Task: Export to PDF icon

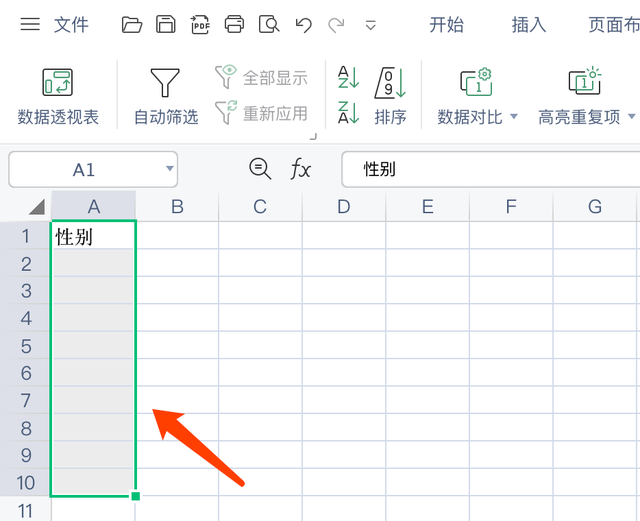Action: click(x=200, y=25)
